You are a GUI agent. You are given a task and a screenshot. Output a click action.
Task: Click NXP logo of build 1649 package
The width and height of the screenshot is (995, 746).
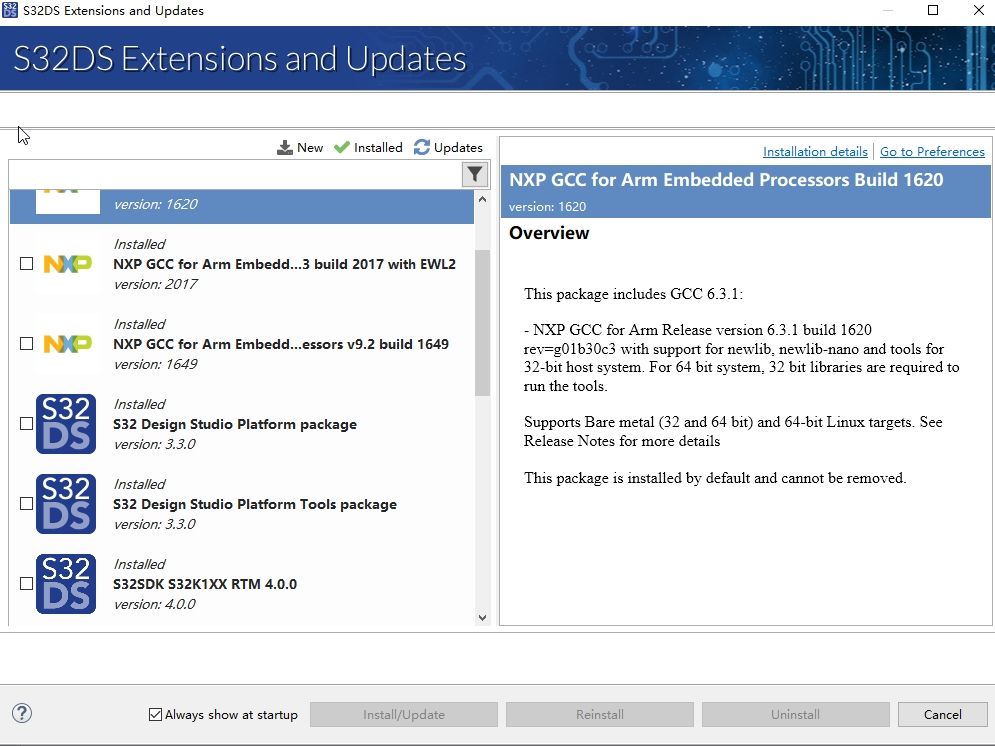pos(67,343)
